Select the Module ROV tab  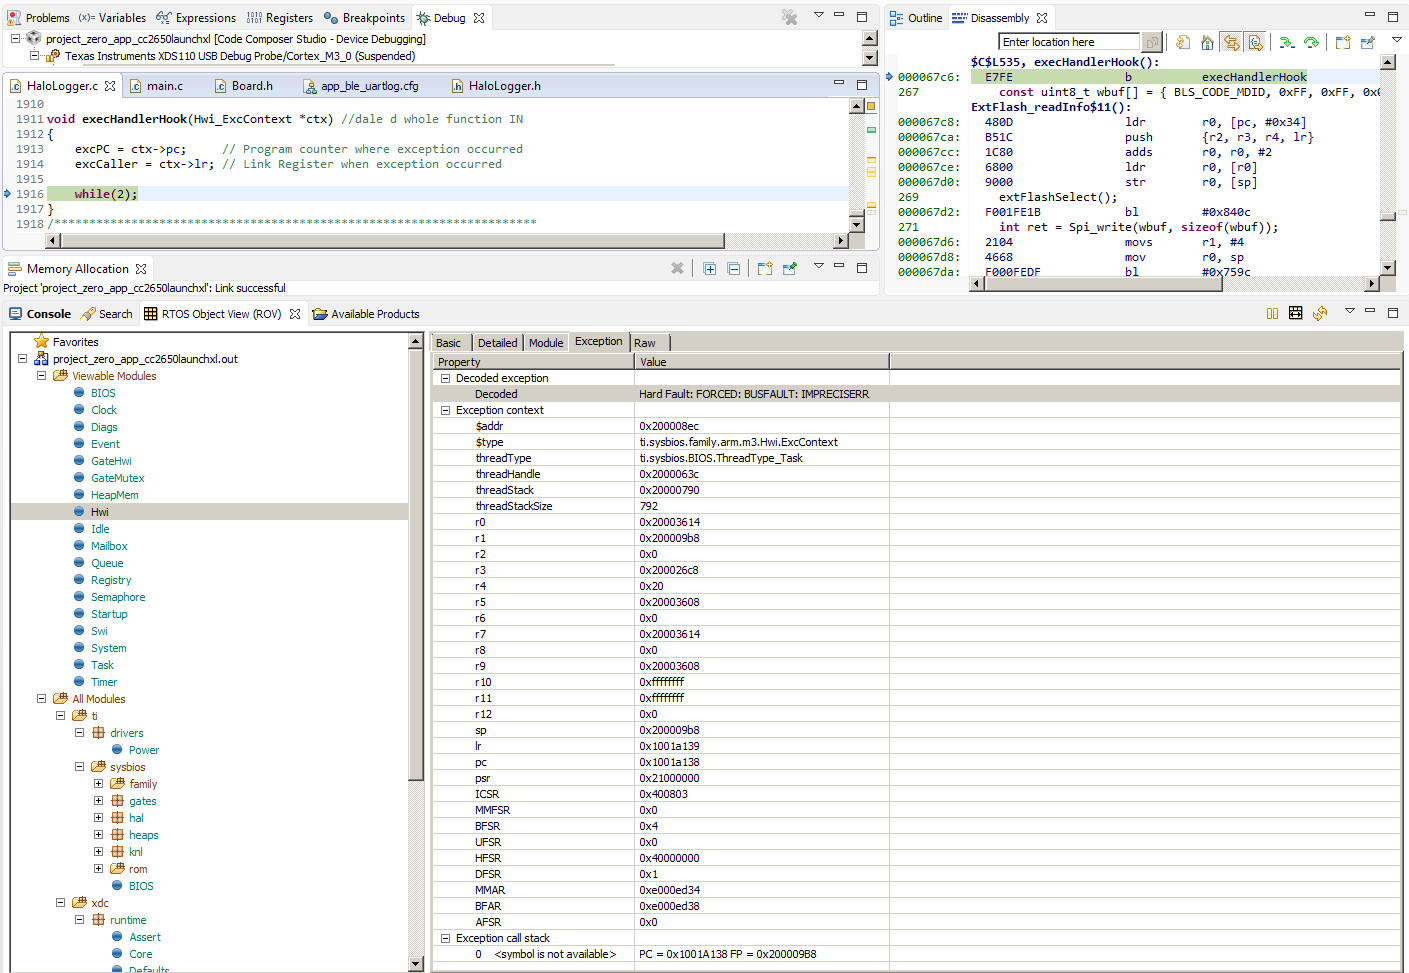[x=546, y=343]
